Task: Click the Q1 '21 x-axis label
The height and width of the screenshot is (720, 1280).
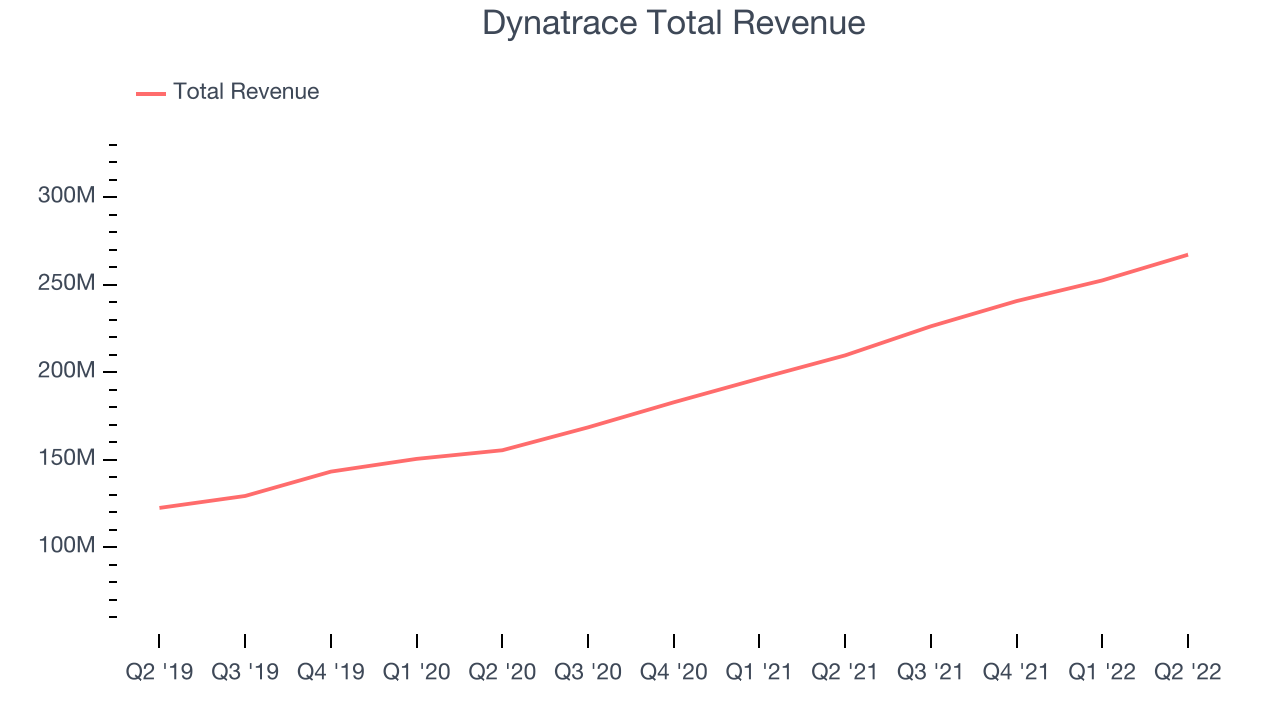Action: tap(759, 672)
